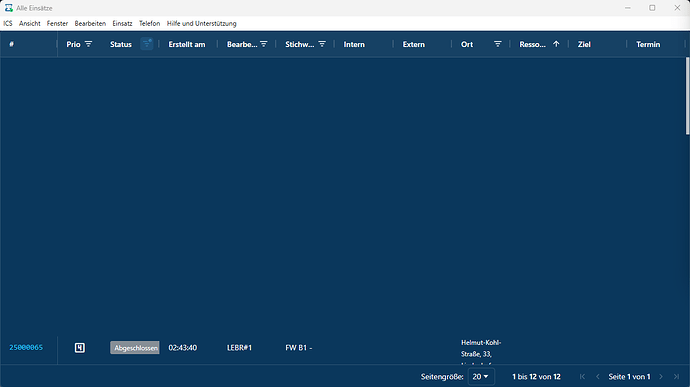
Task: Select the time 02:43:40 cell
Action: coord(183,348)
